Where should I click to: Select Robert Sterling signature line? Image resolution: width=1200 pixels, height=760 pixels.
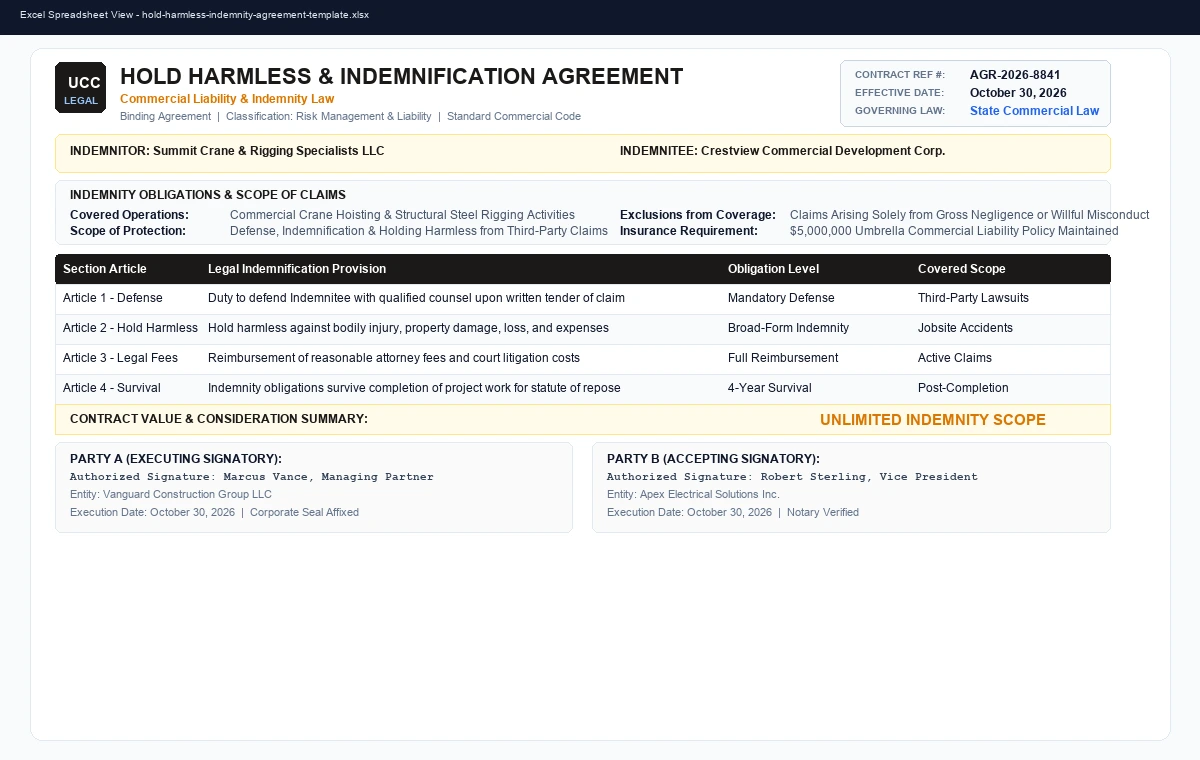[x=792, y=477]
